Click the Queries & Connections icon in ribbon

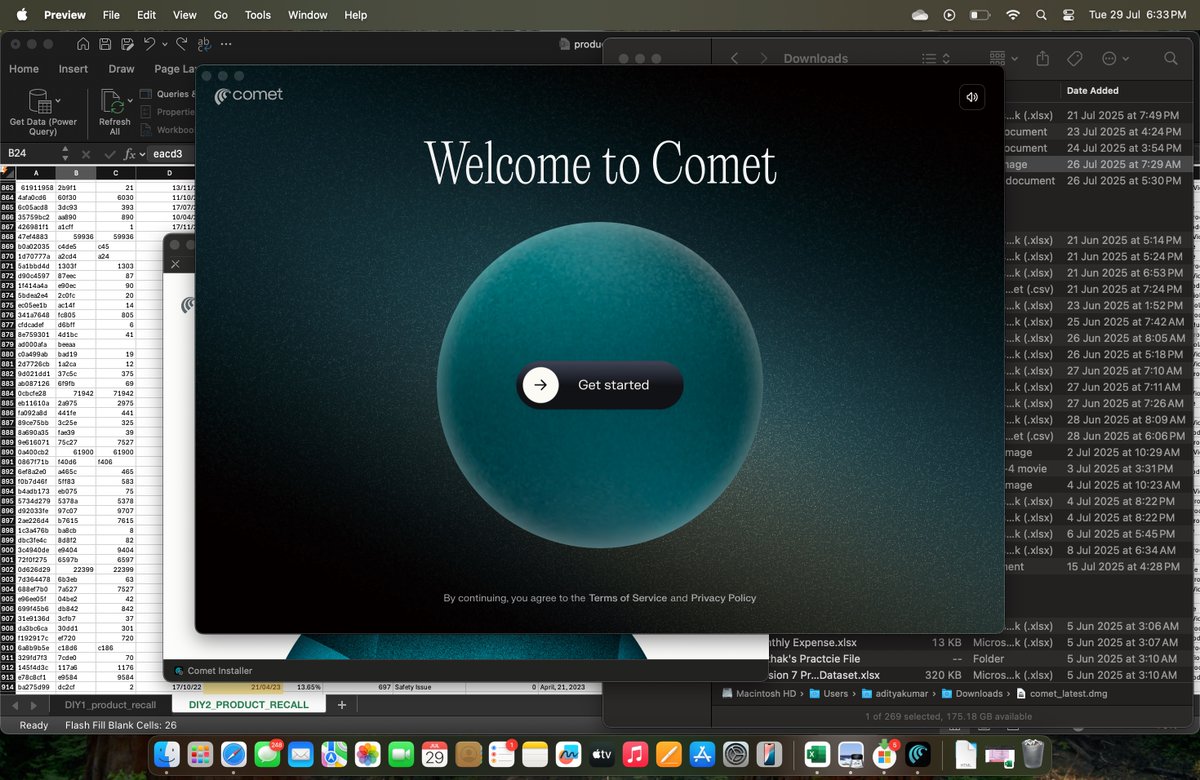146,94
